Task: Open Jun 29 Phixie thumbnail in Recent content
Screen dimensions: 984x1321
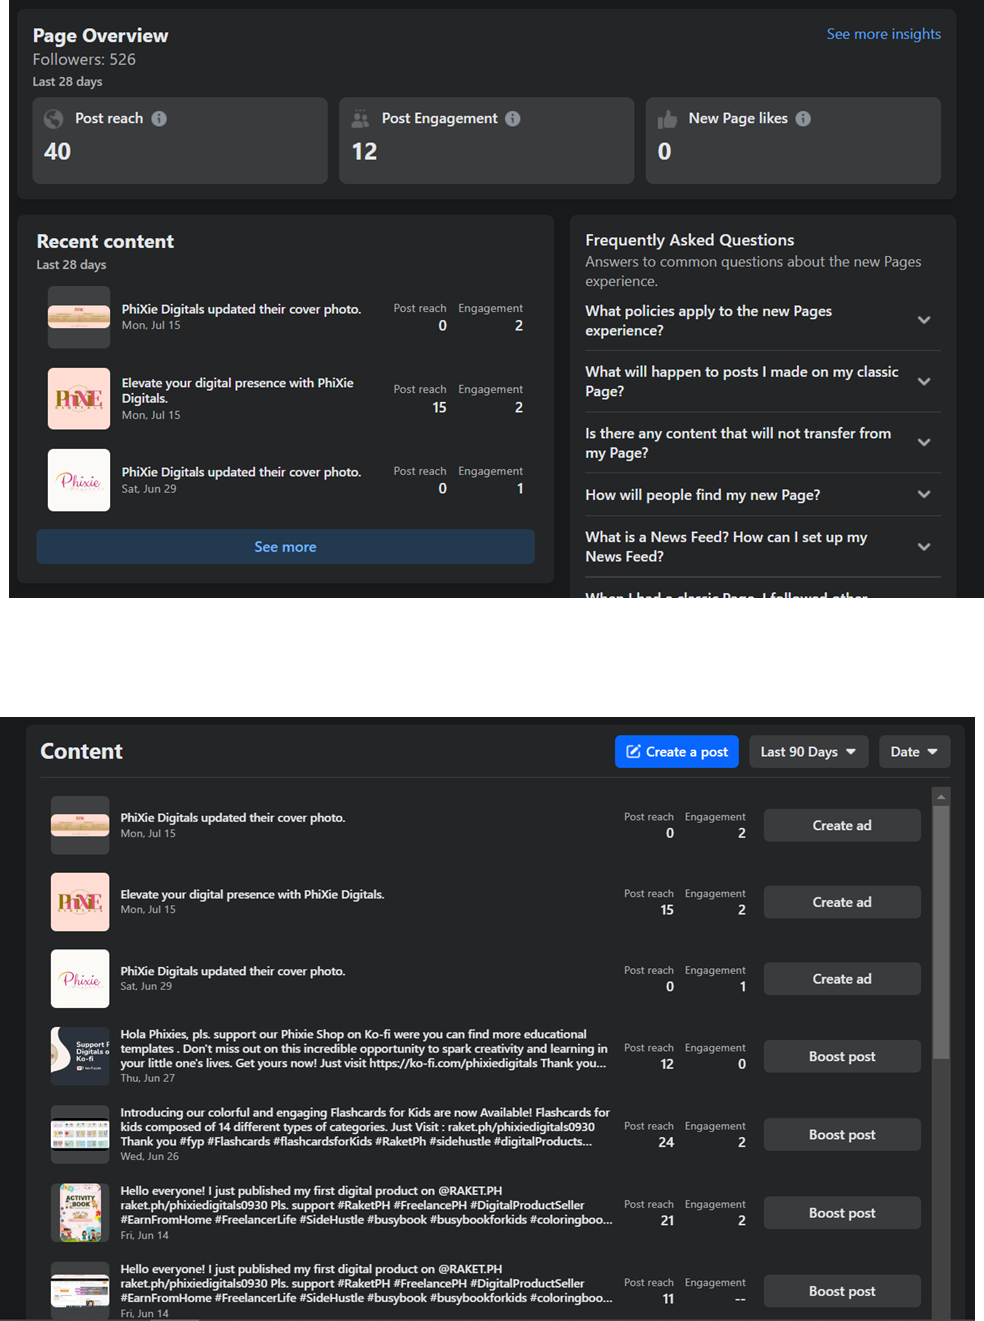Action: (x=79, y=480)
